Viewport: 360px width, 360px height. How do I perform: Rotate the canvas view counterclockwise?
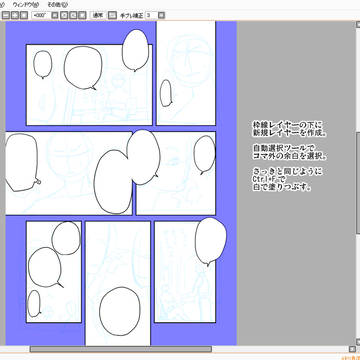(65, 15)
